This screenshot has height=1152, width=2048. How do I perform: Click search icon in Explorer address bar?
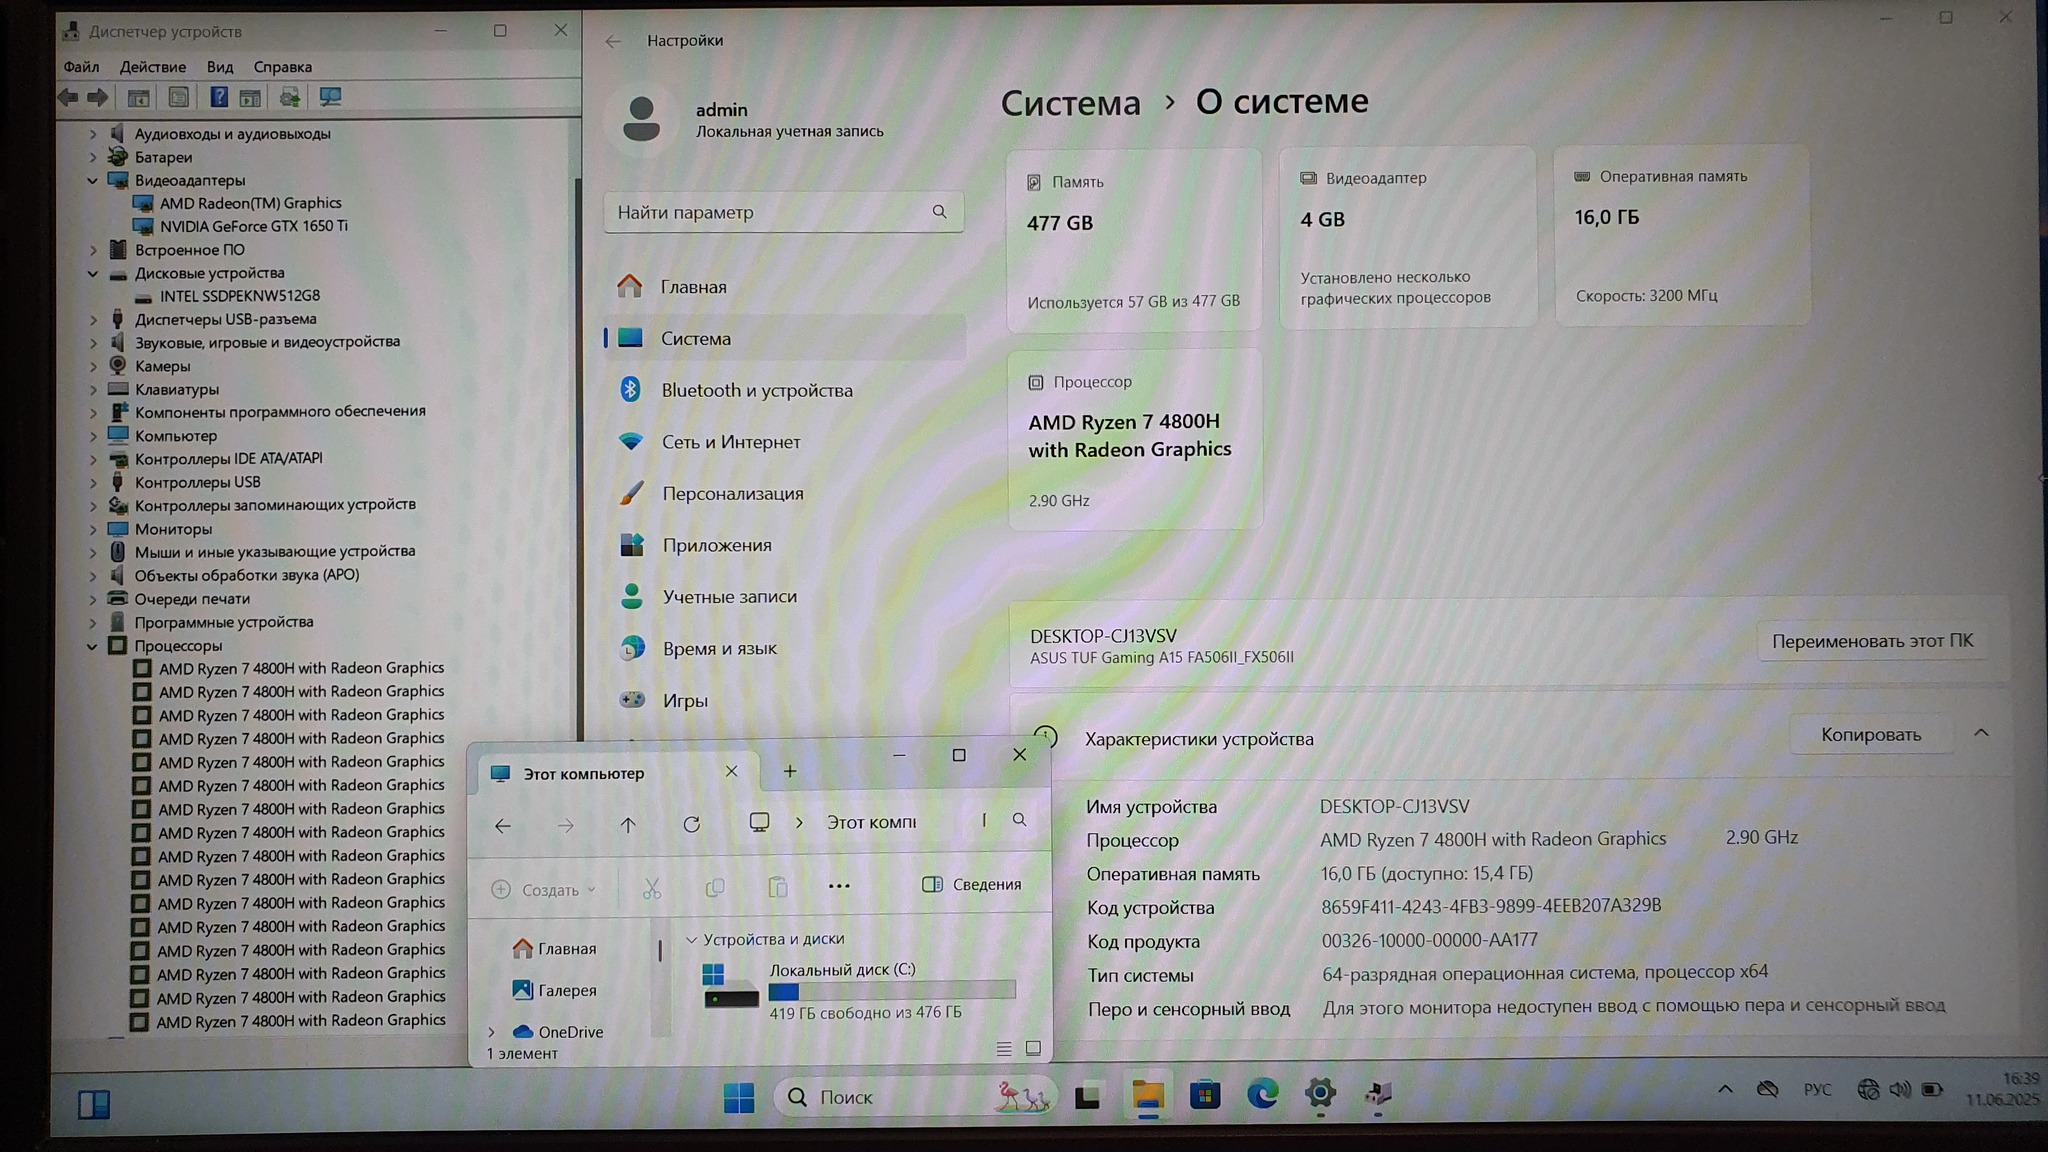tap(1019, 820)
